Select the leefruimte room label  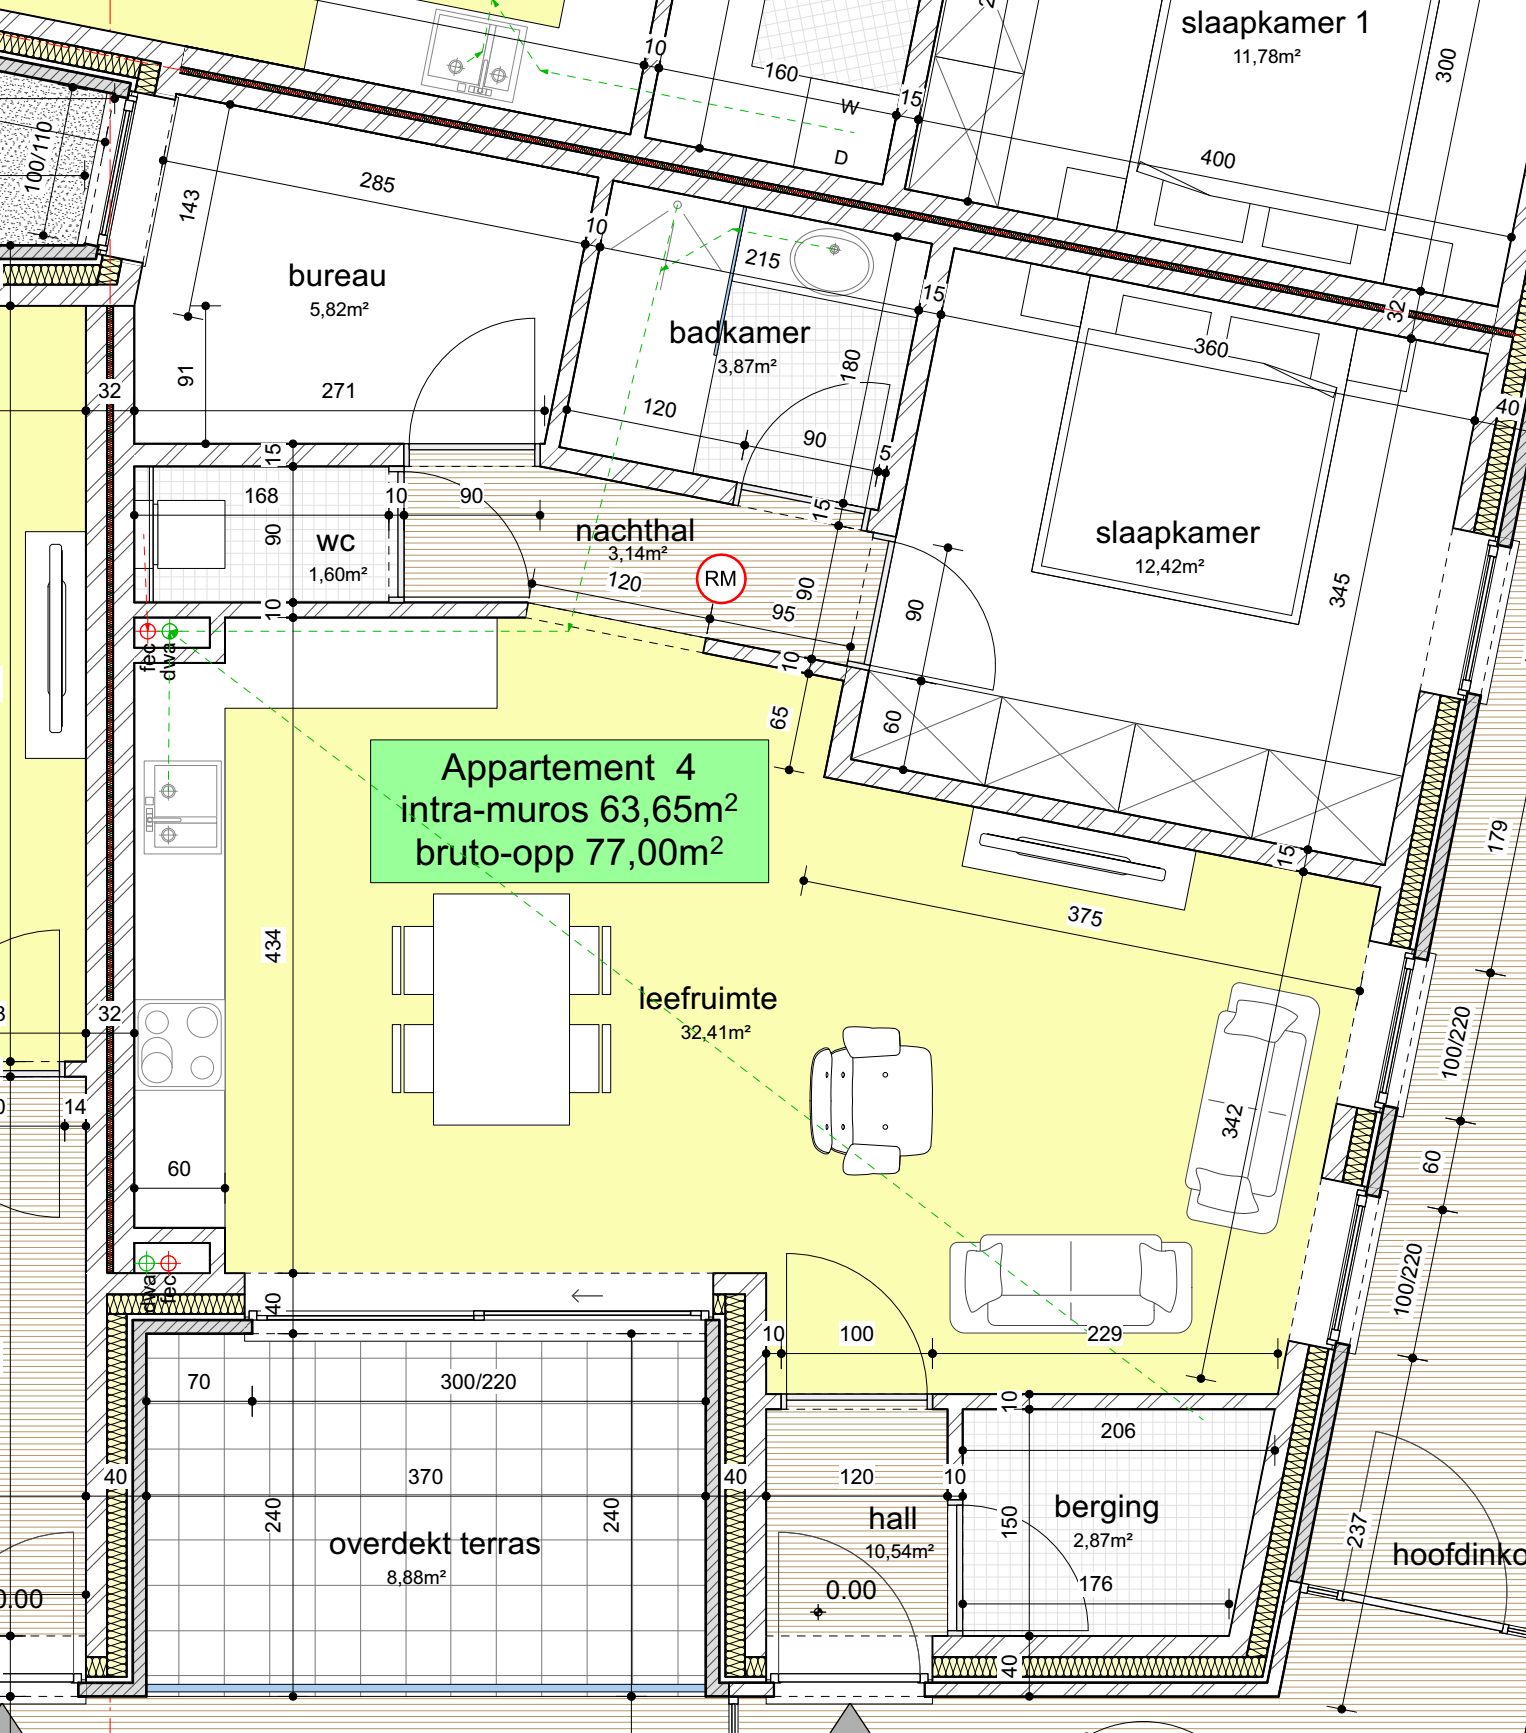point(707,999)
